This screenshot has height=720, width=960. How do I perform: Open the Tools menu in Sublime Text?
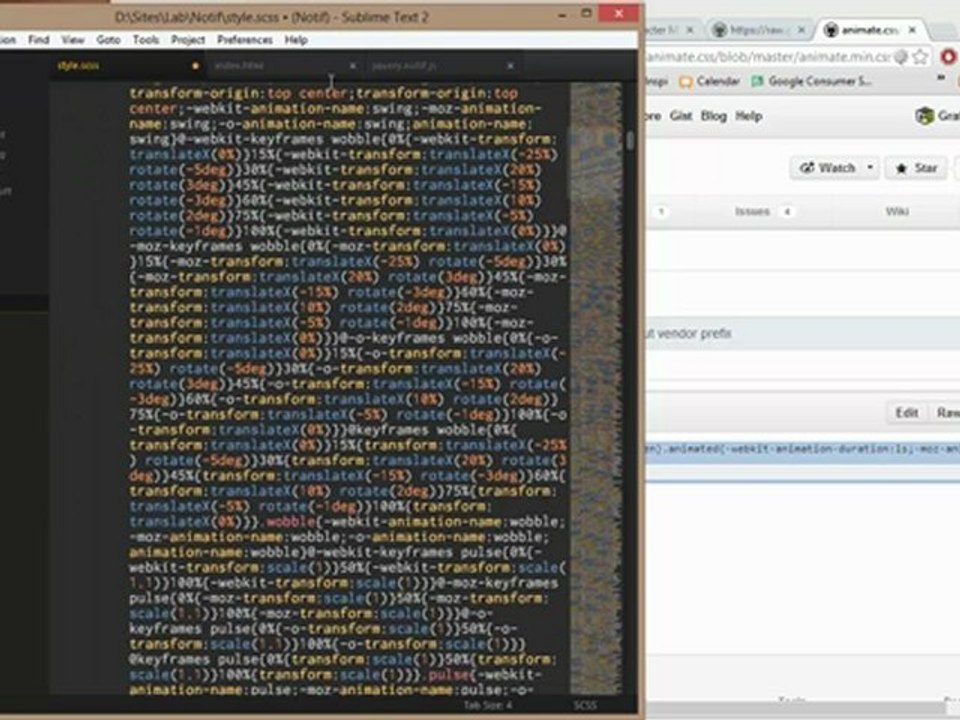(146, 40)
